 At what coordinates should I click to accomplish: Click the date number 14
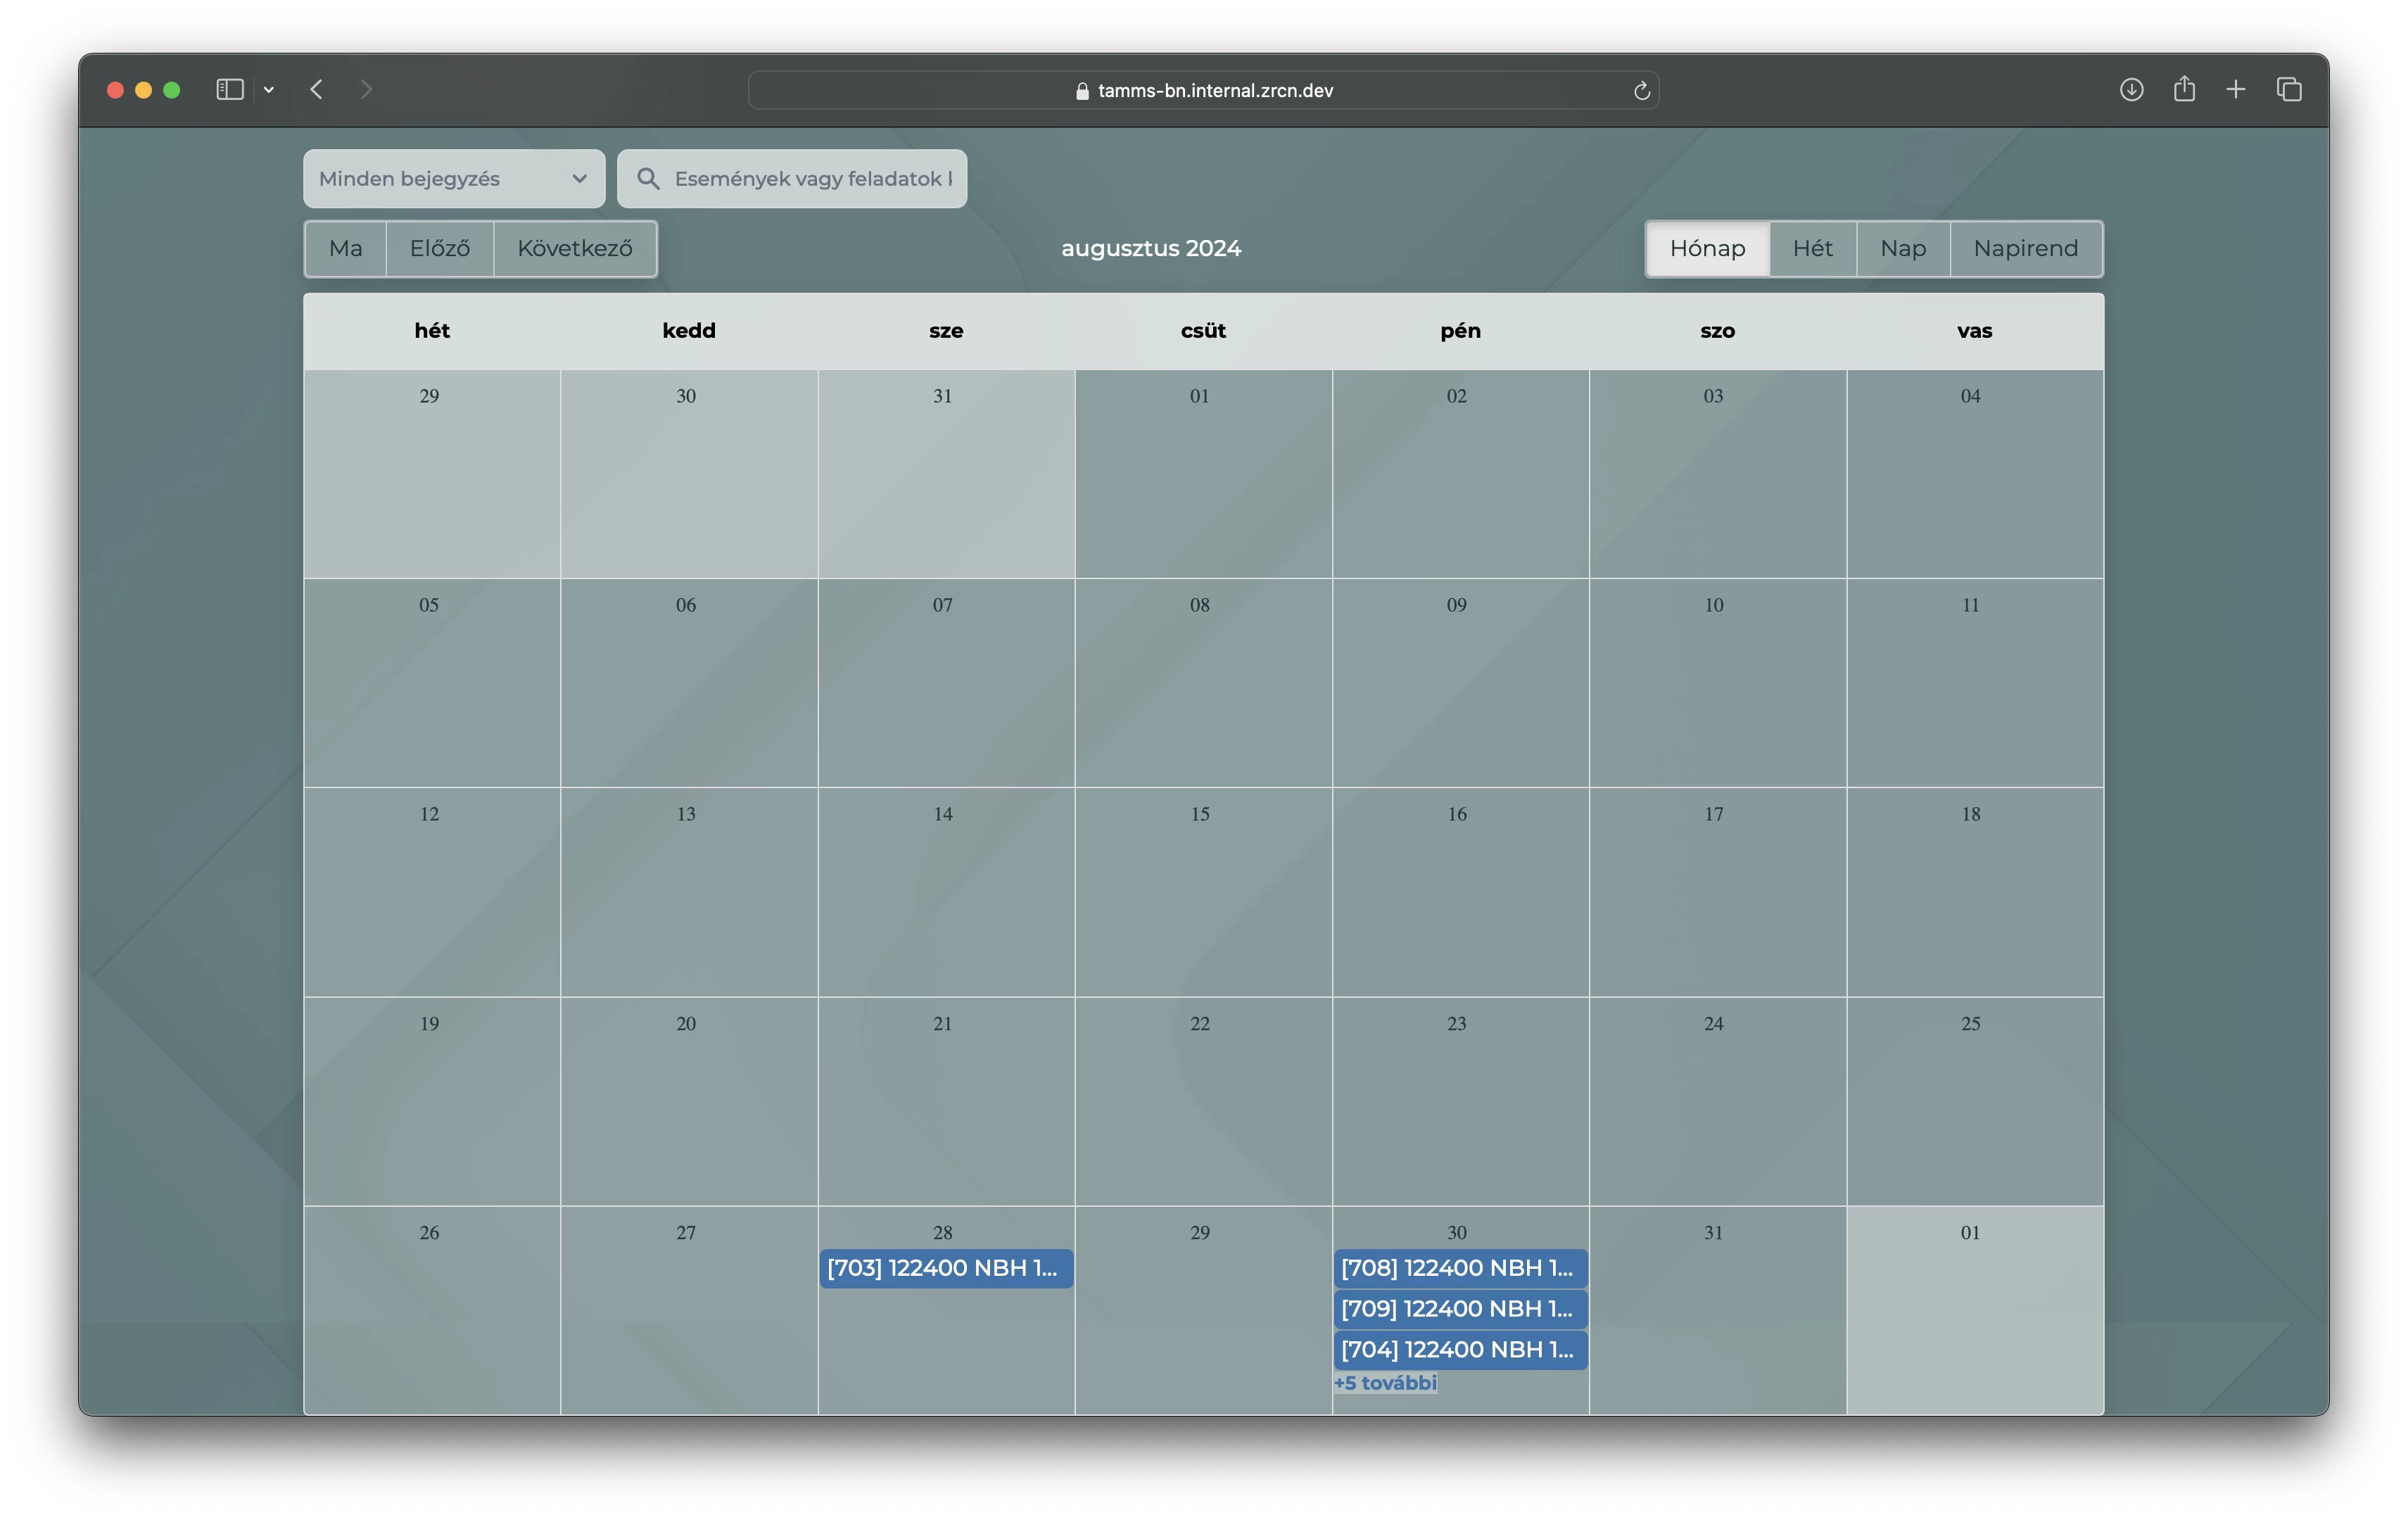[943, 814]
